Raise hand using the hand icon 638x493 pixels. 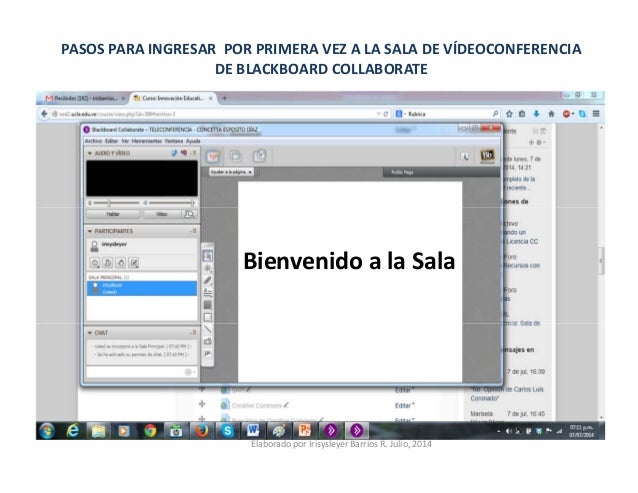click(121, 263)
